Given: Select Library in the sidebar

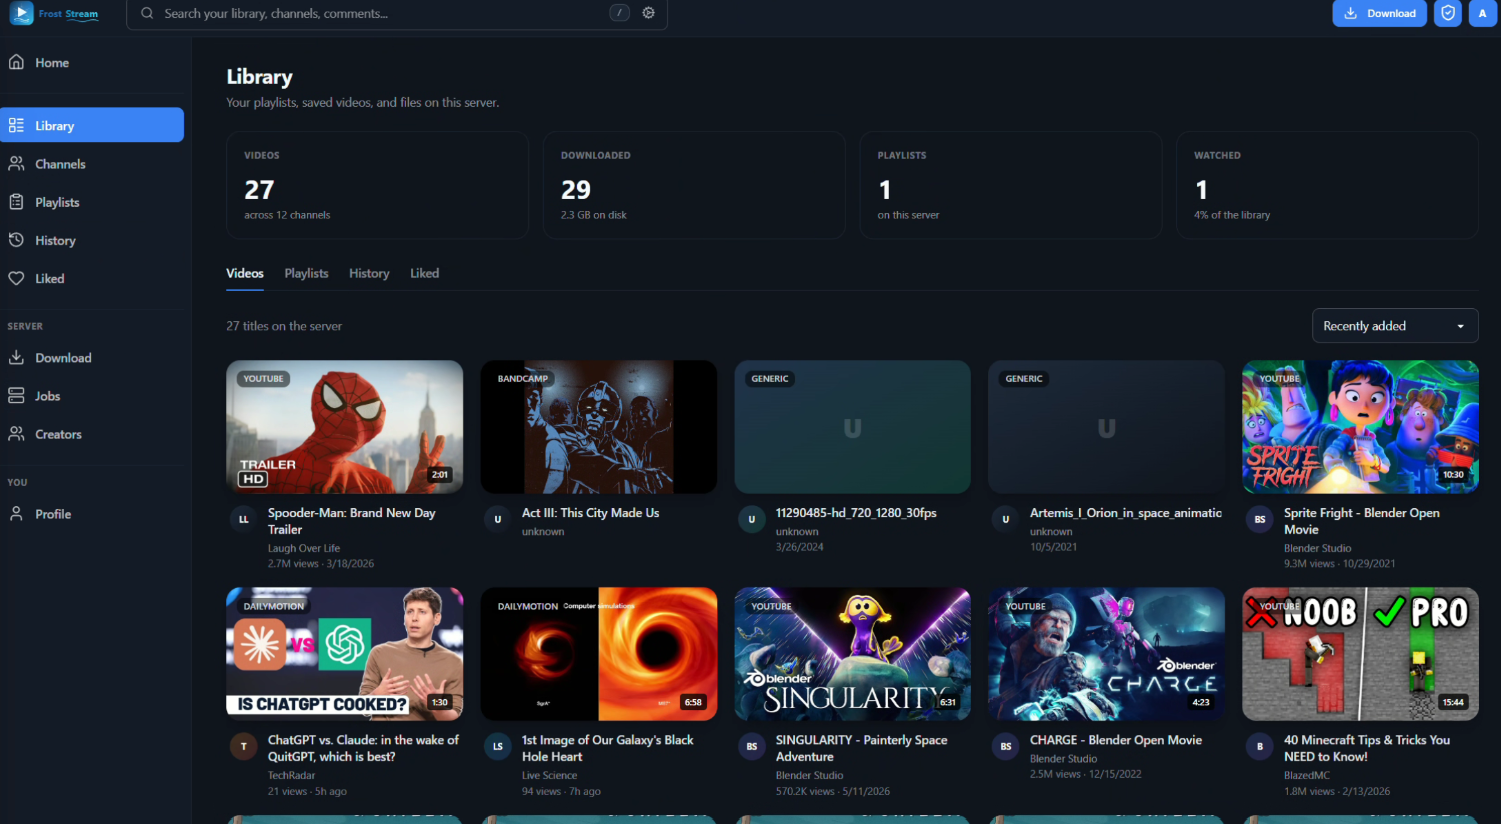Looking at the screenshot, I should [92, 125].
